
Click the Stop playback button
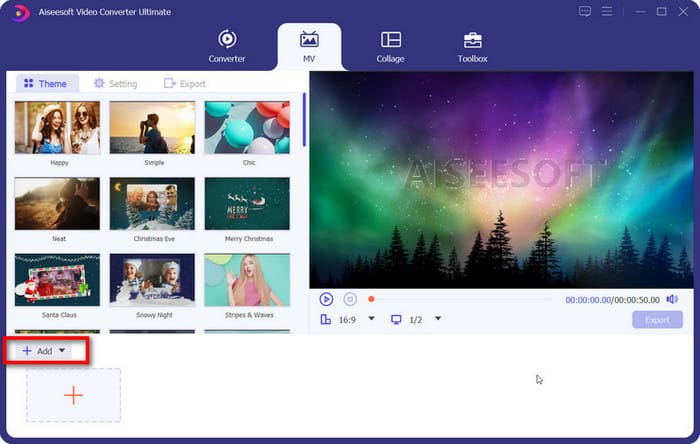click(350, 299)
